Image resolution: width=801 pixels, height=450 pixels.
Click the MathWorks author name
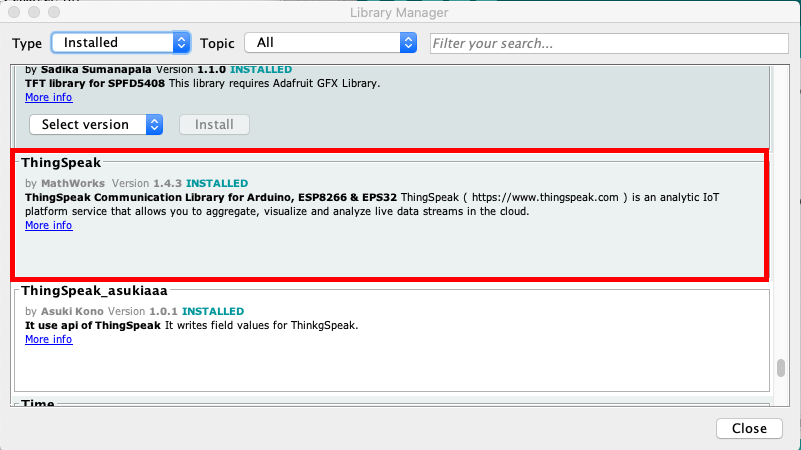[x=73, y=183]
